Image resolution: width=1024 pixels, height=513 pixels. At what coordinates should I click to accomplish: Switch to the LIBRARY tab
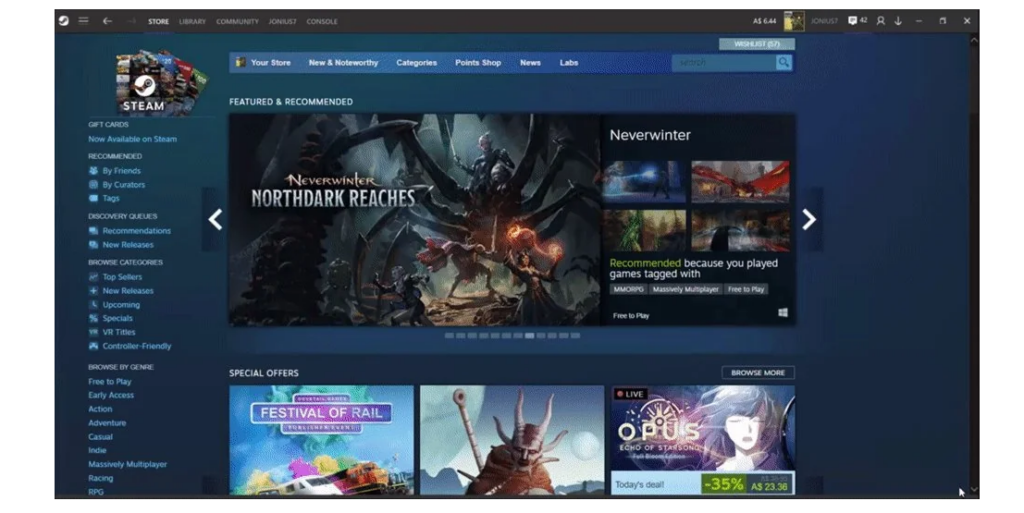click(x=192, y=22)
